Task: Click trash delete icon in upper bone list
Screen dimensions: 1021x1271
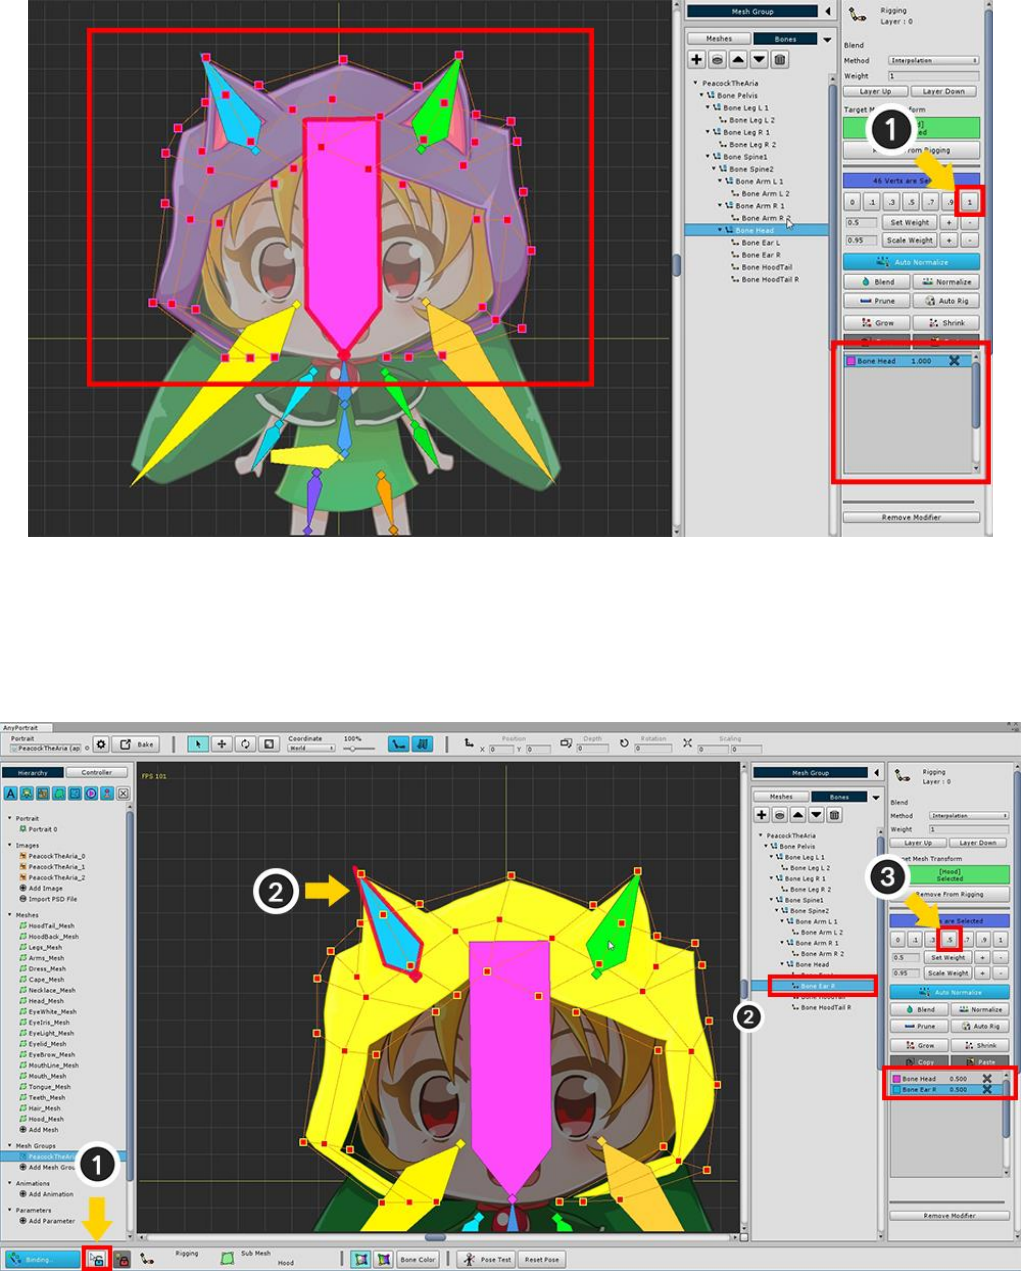Action: pyautogui.click(x=780, y=60)
